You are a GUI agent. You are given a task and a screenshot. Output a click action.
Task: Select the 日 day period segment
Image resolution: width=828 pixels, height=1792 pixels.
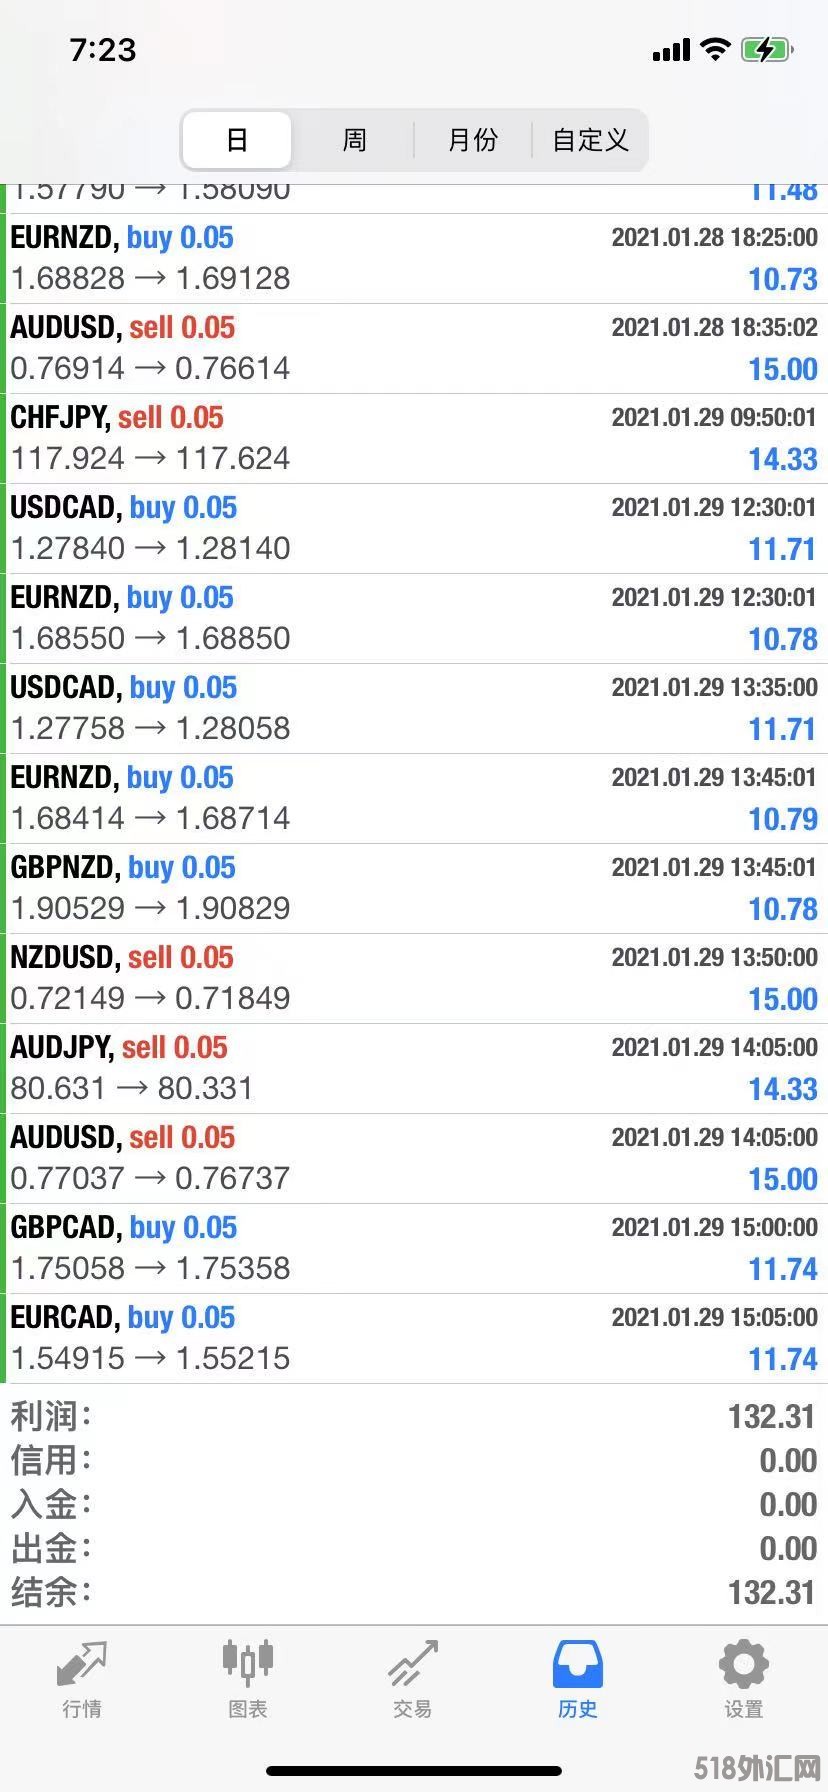coord(237,139)
